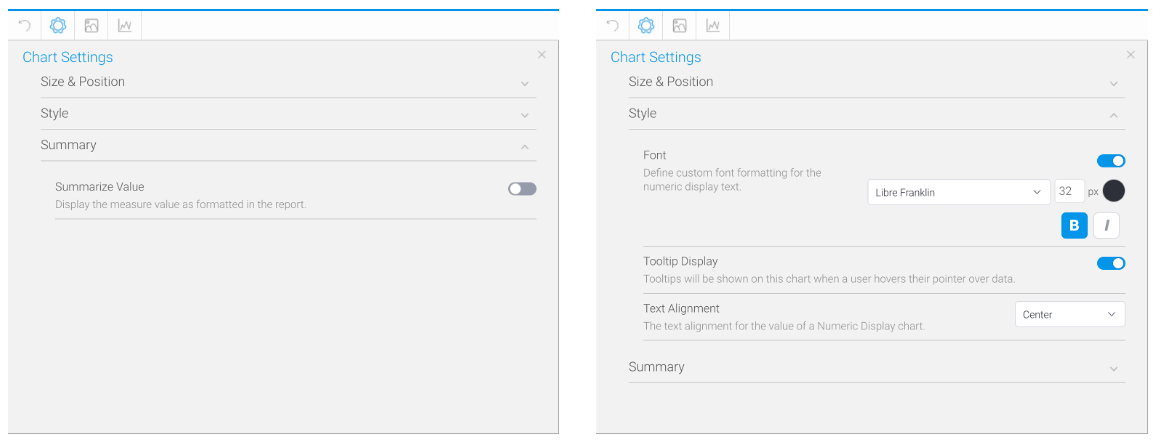Click the line chart icon in left panel
Screen dimensions: 1156x442
125,26
